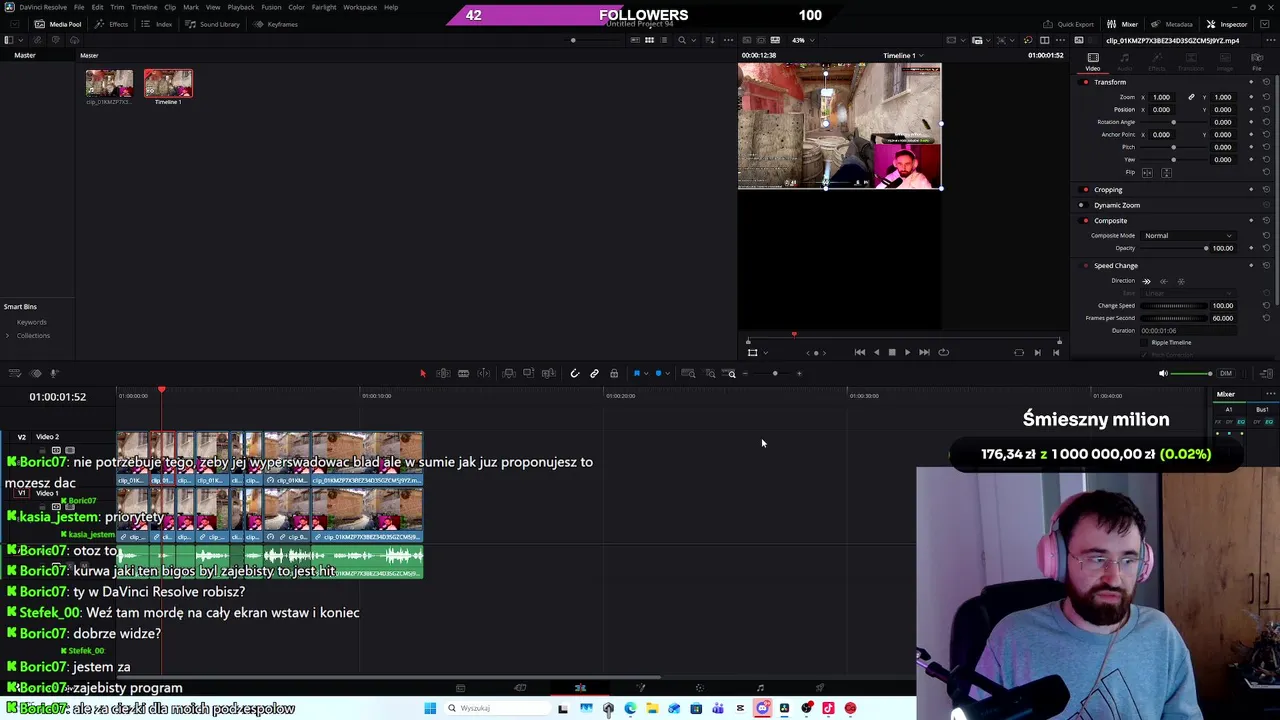The image size is (1280, 720).
Task: Switch media pool to list view
Action: tap(663, 40)
